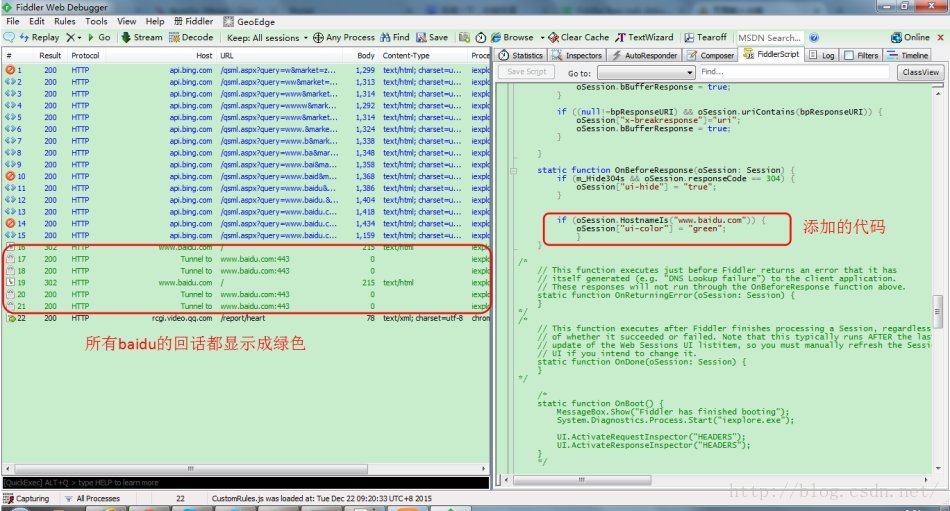Click script editor horizontal scrollbar
950x511 pixels.
pyautogui.click(x=582, y=479)
